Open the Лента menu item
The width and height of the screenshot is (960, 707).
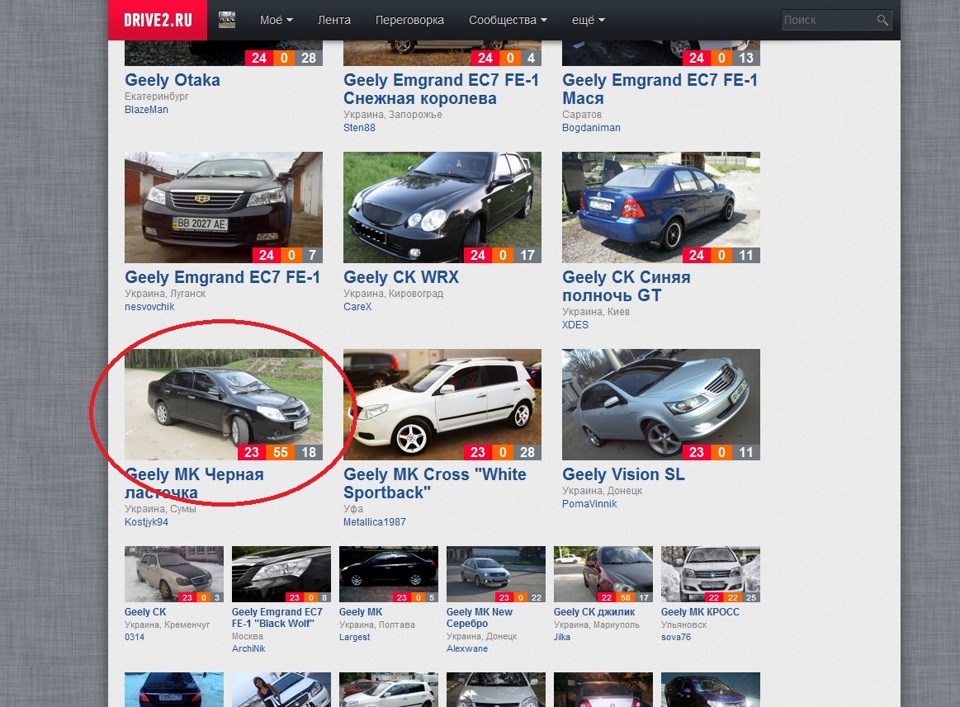334,20
